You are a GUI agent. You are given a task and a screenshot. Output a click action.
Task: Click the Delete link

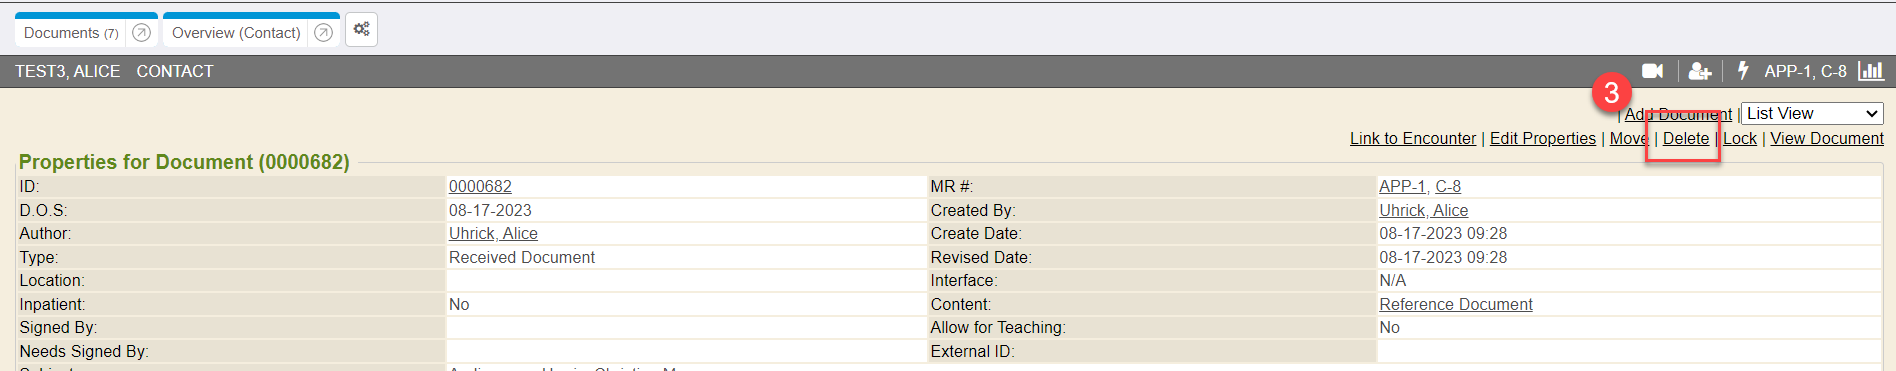pos(1686,138)
